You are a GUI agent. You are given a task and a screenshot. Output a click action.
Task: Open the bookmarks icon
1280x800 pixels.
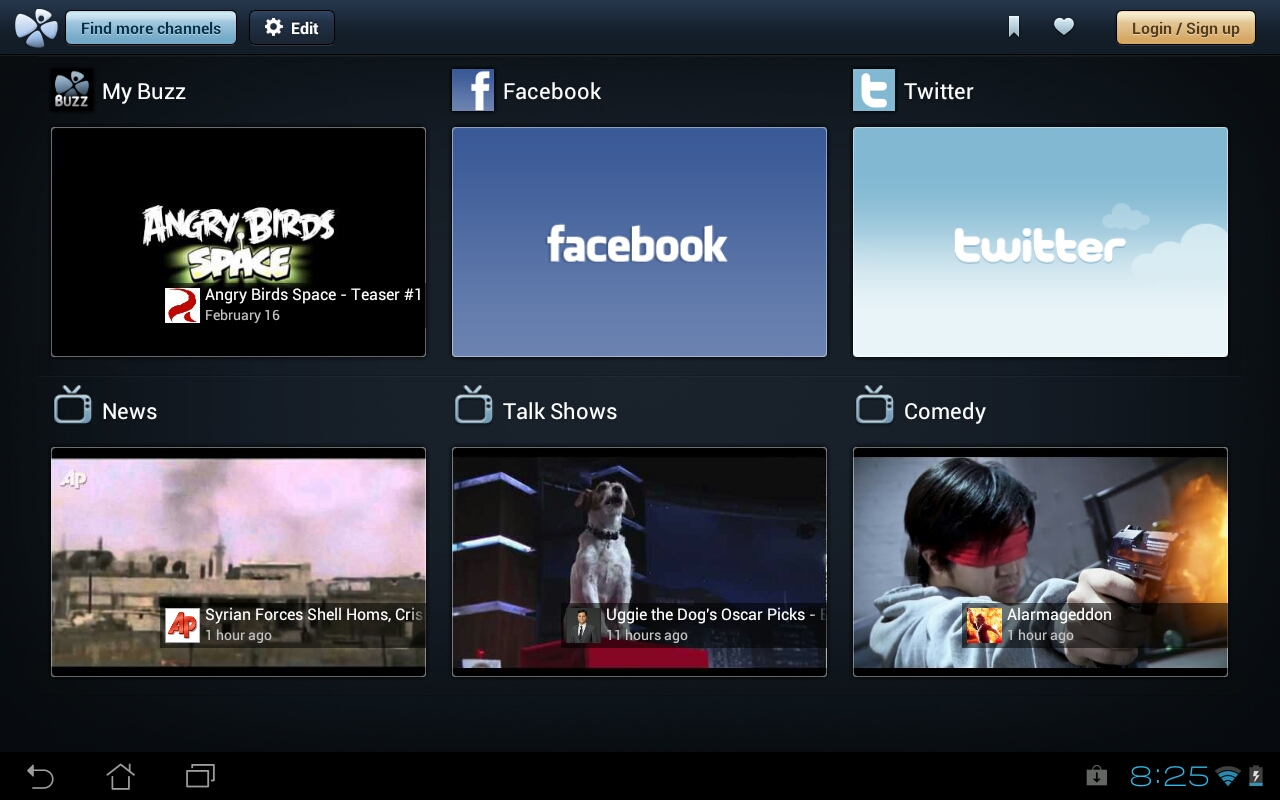1014,27
